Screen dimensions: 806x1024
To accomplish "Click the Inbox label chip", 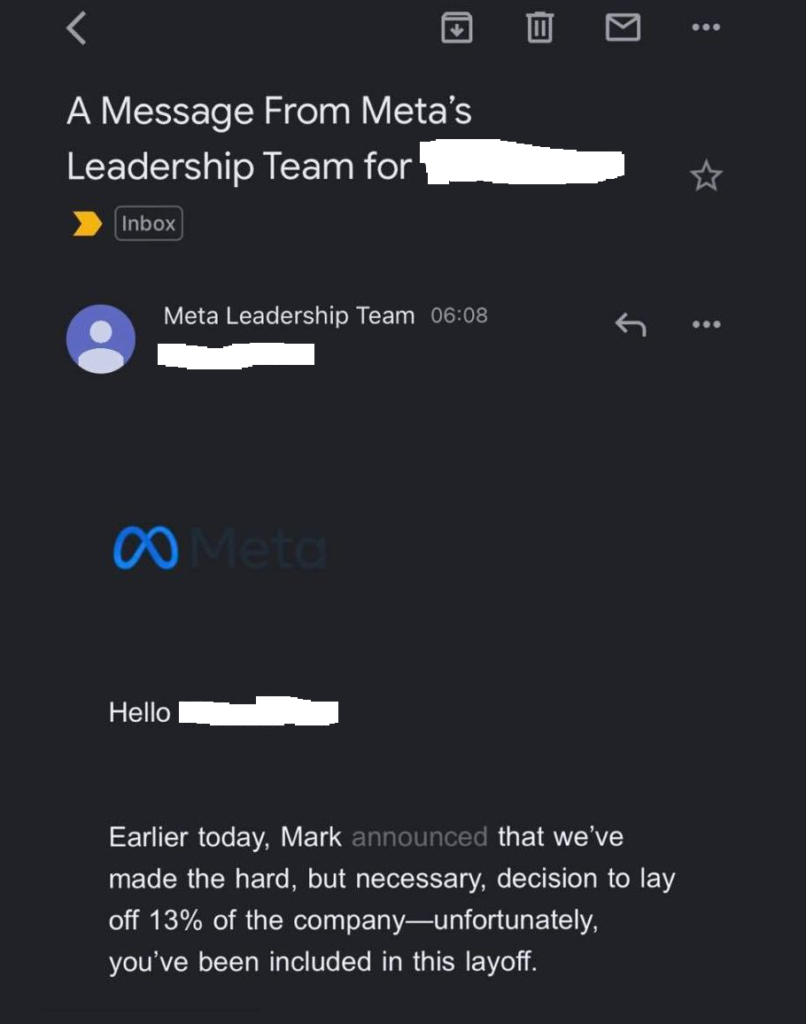I will [149, 224].
